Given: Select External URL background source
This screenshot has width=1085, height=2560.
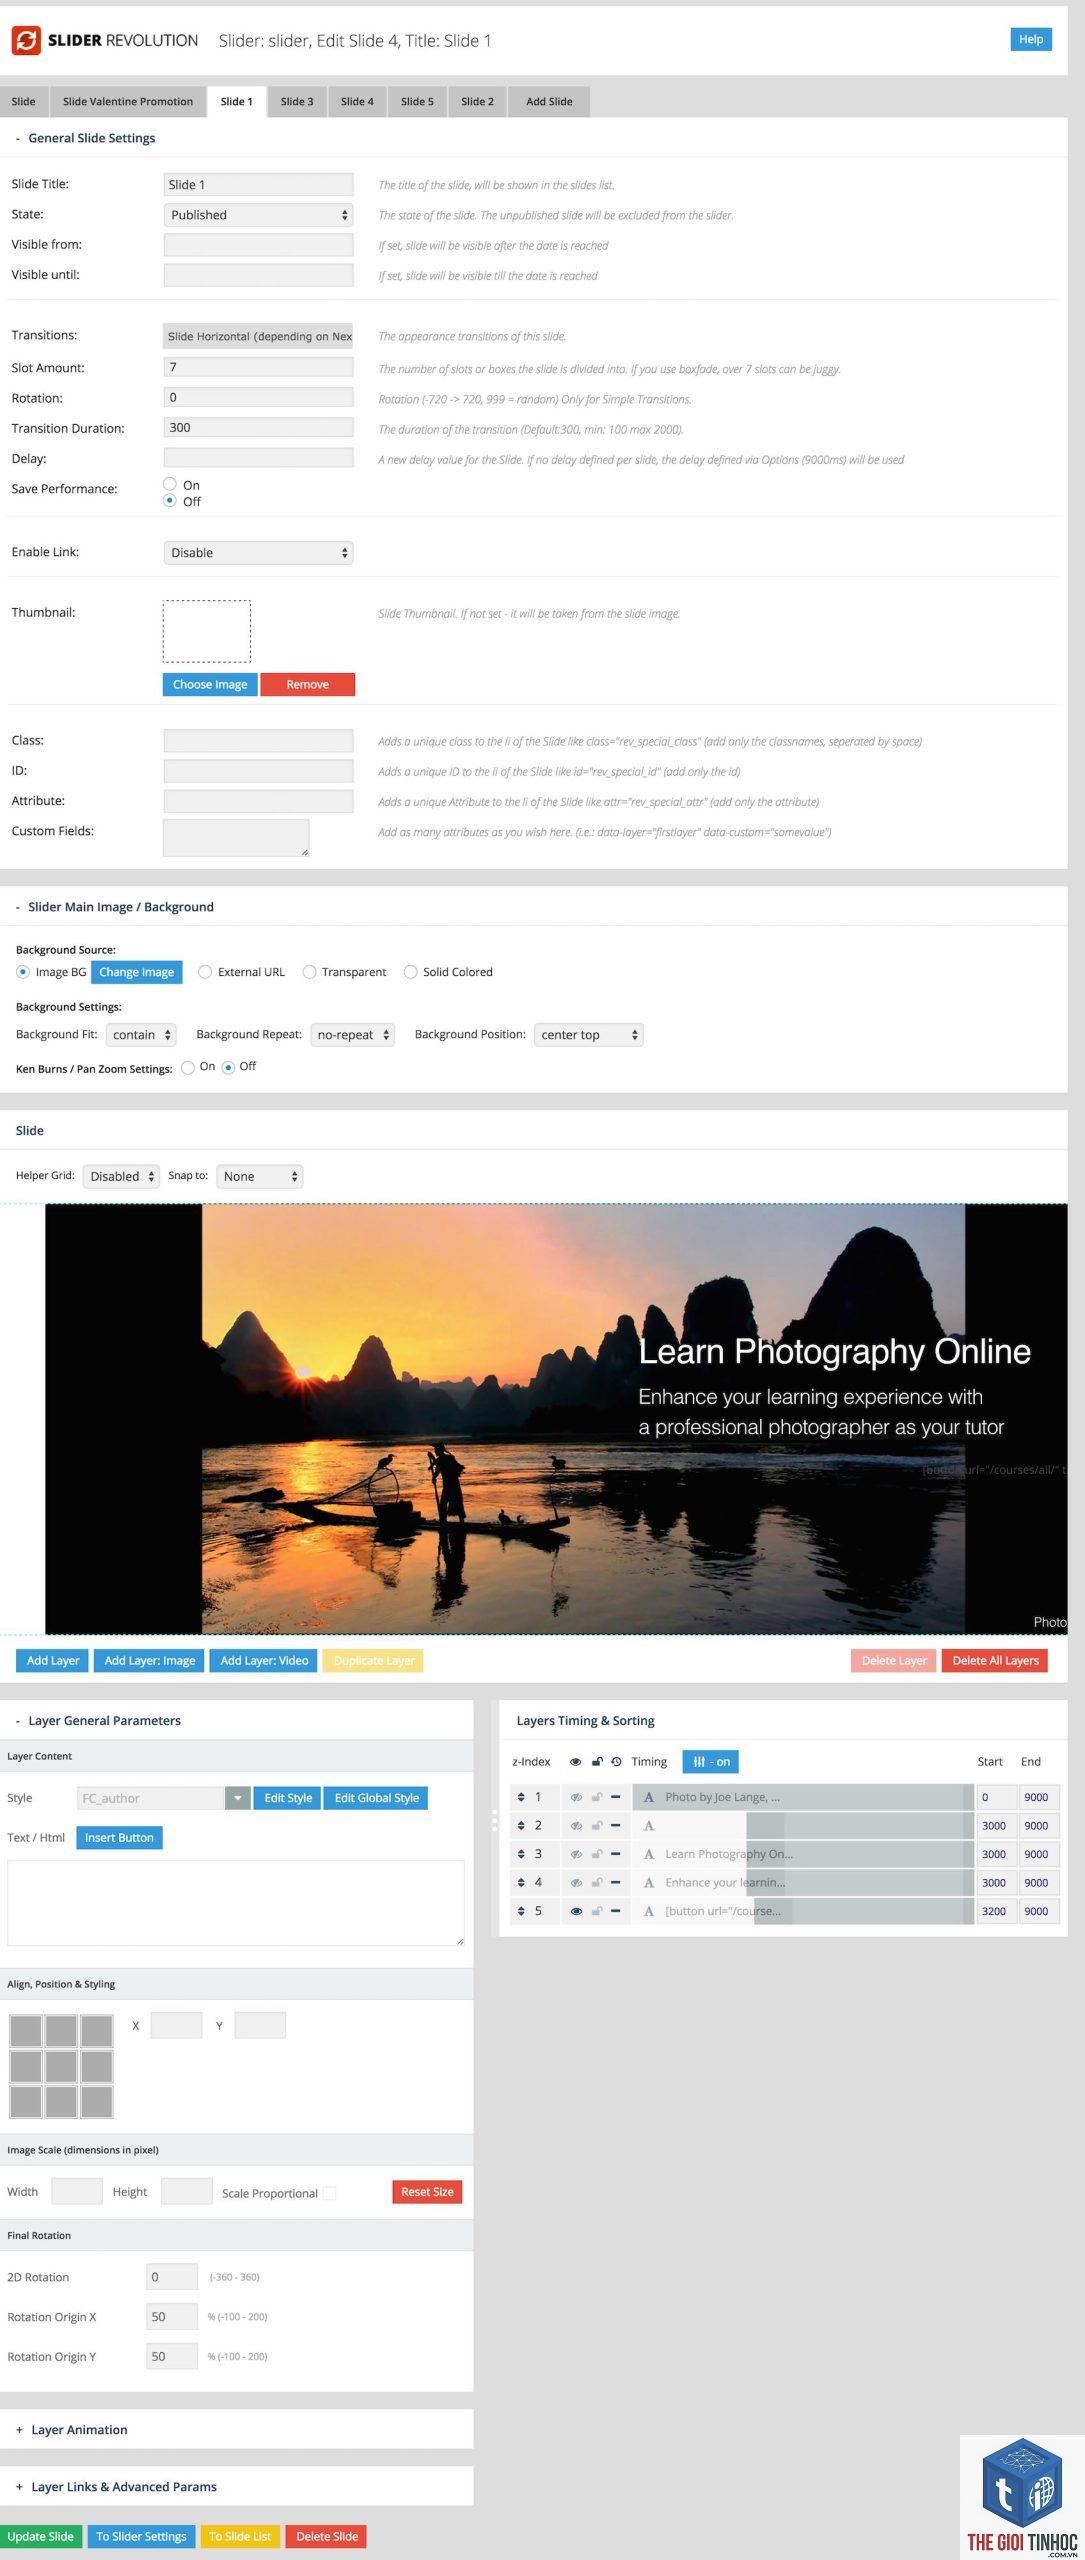Looking at the screenshot, I should (205, 972).
